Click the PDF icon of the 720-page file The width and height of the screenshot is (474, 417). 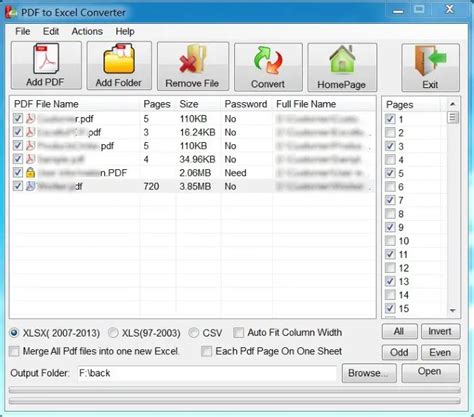click(x=30, y=186)
